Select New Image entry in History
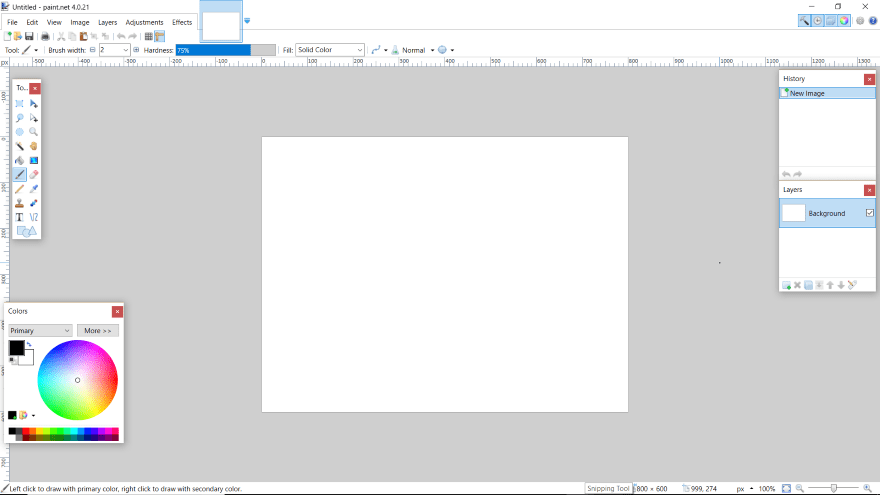 click(x=807, y=93)
